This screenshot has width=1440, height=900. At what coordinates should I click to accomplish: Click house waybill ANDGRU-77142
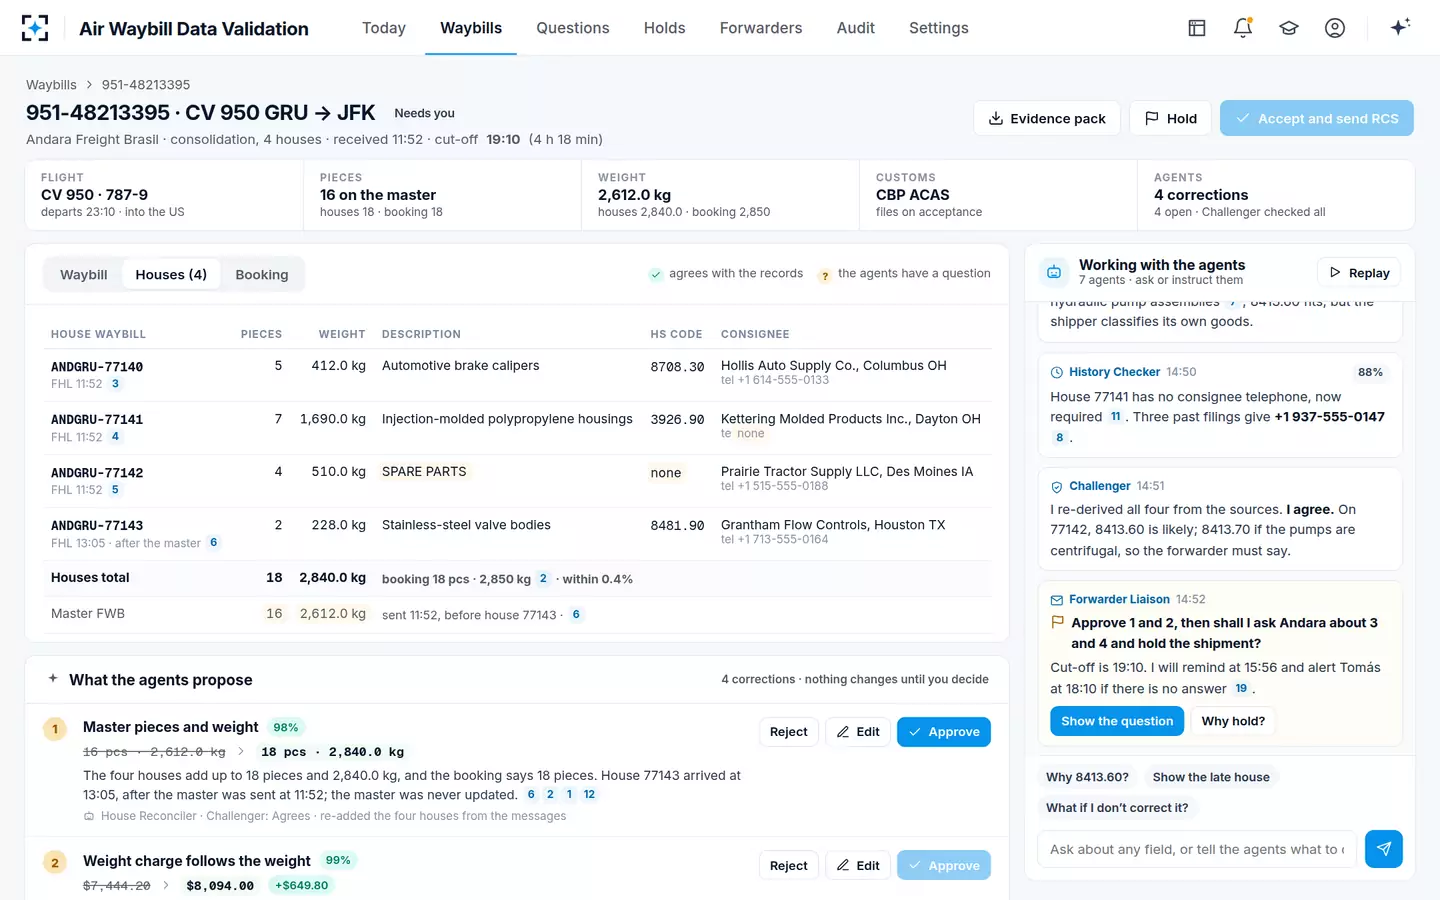pyautogui.click(x=97, y=473)
